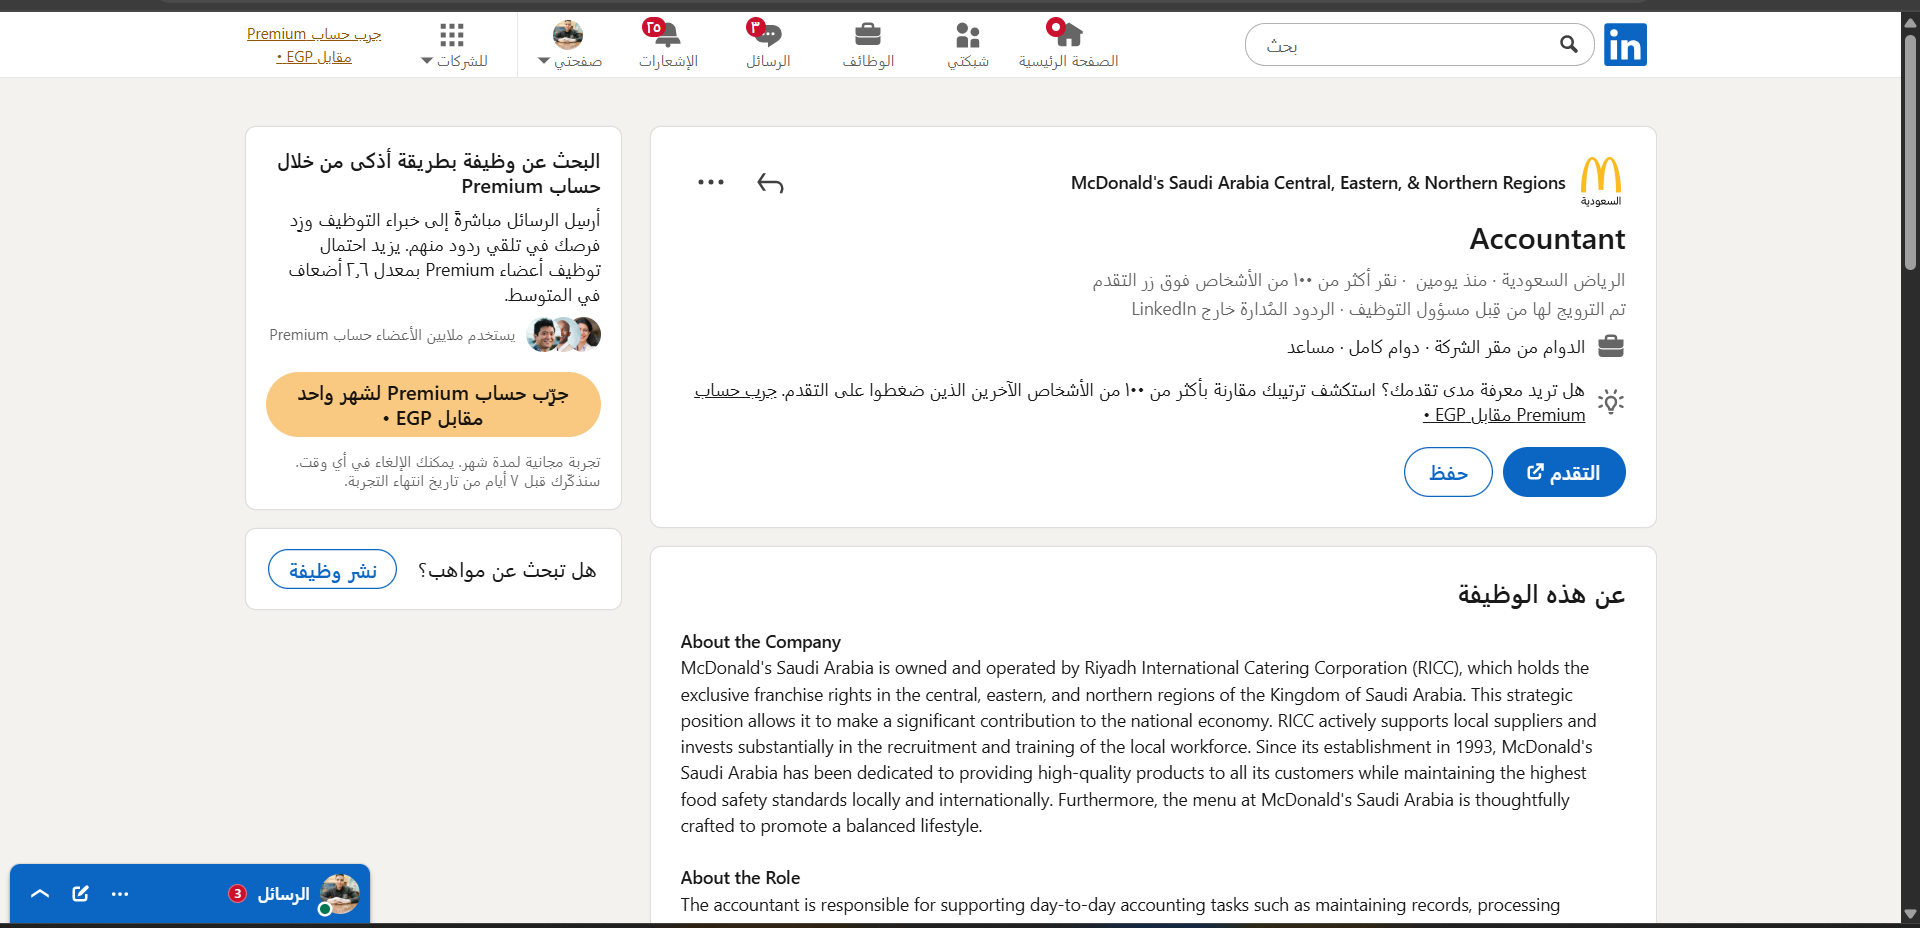Click نشر وظيفة post job button

(x=332, y=570)
